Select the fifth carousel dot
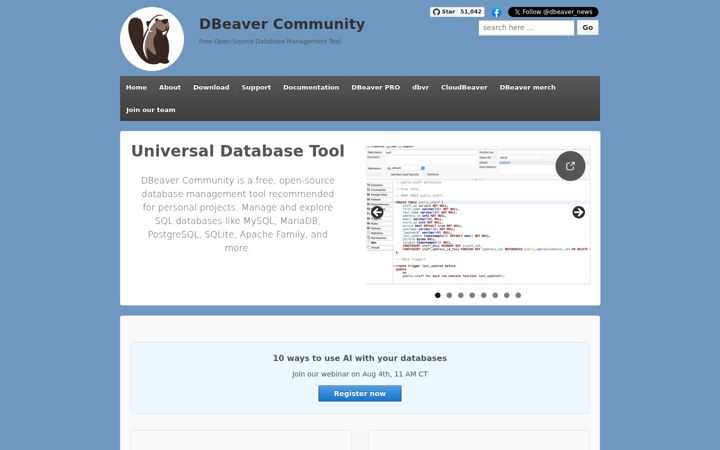 pyautogui.click(x=484, y=295)
